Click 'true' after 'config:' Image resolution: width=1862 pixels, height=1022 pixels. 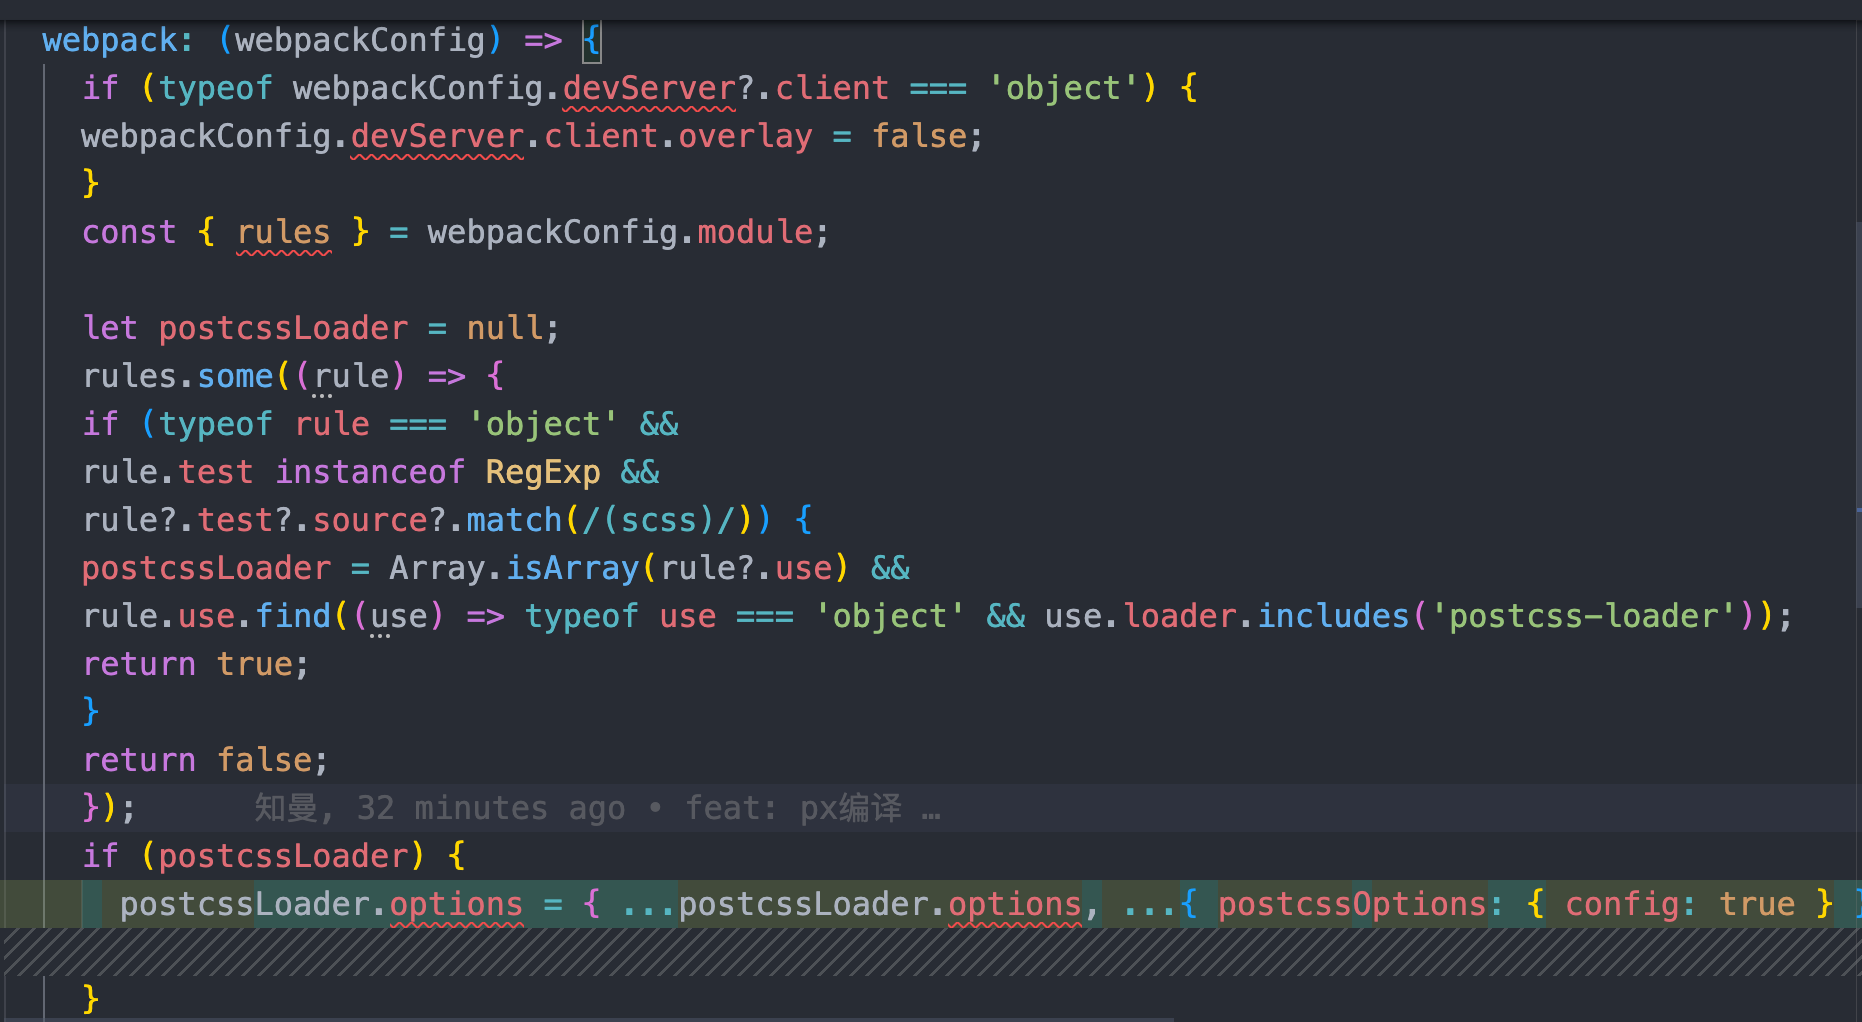[1757, 904]
